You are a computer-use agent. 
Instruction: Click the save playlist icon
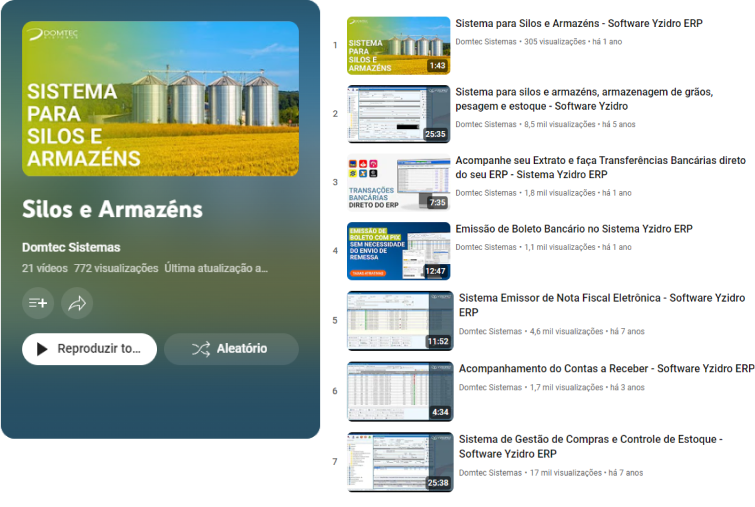tap(38, 303)
